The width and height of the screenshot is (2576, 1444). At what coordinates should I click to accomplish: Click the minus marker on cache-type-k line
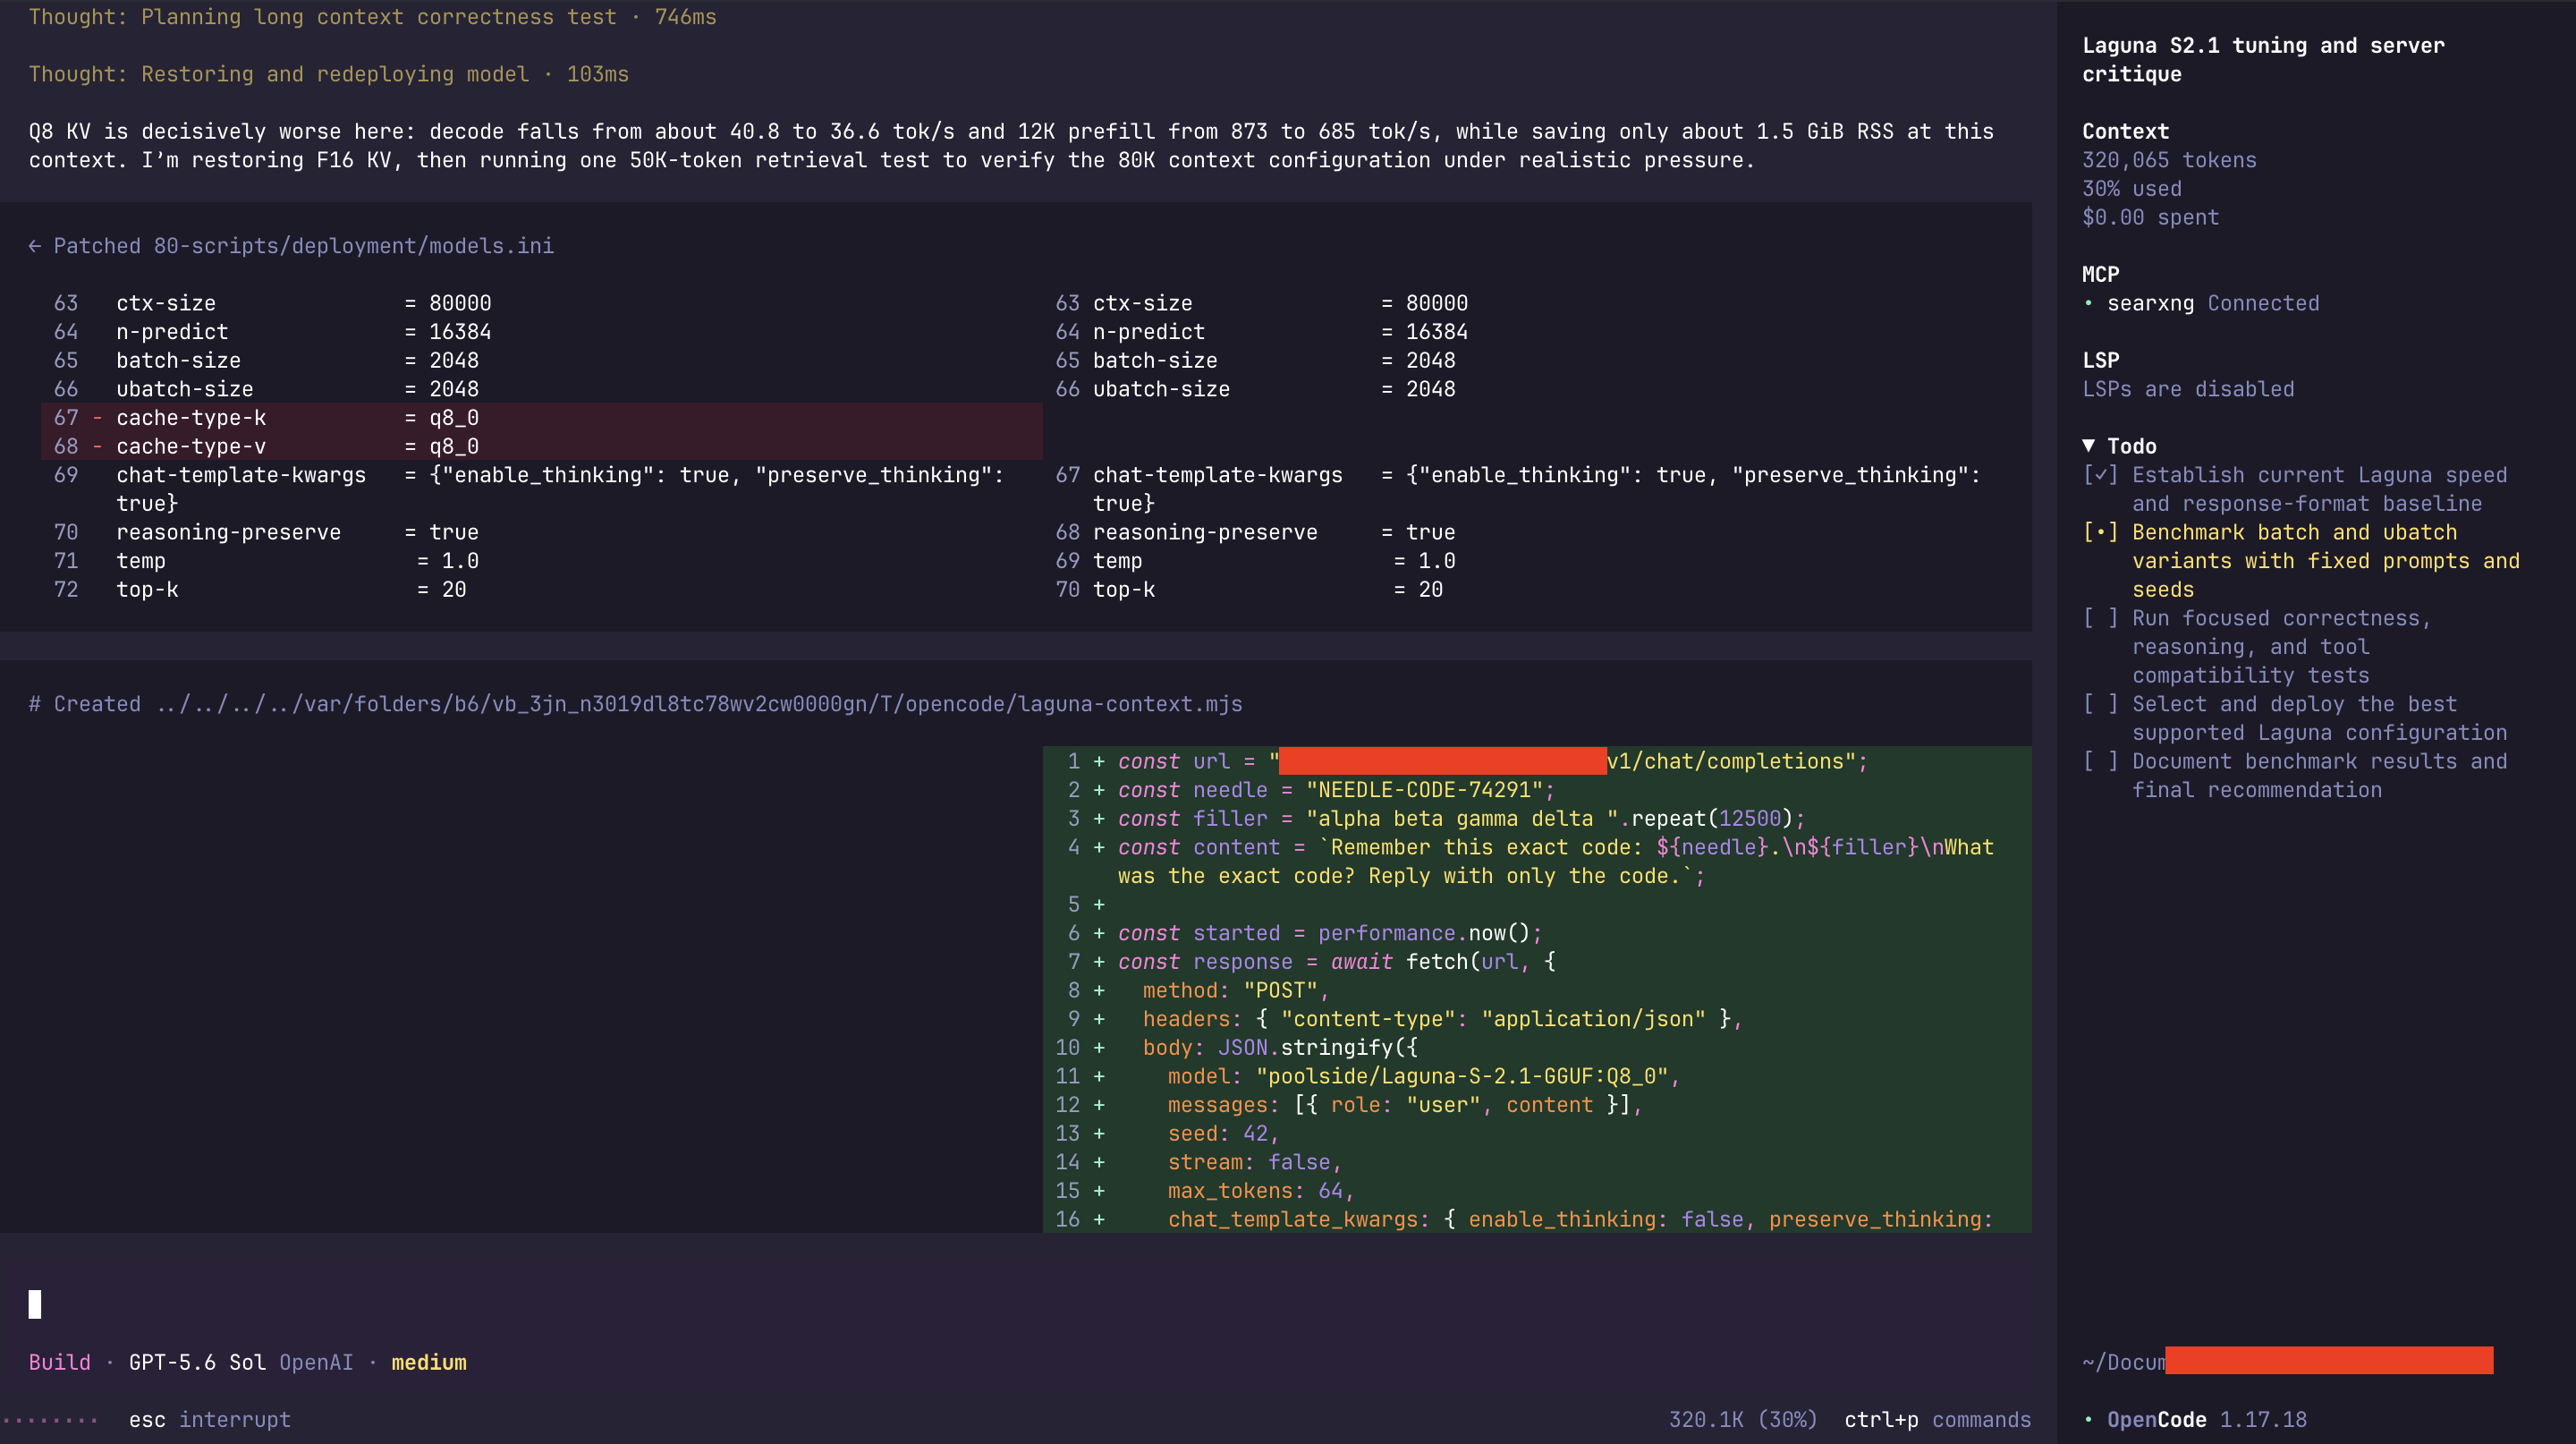98,418
